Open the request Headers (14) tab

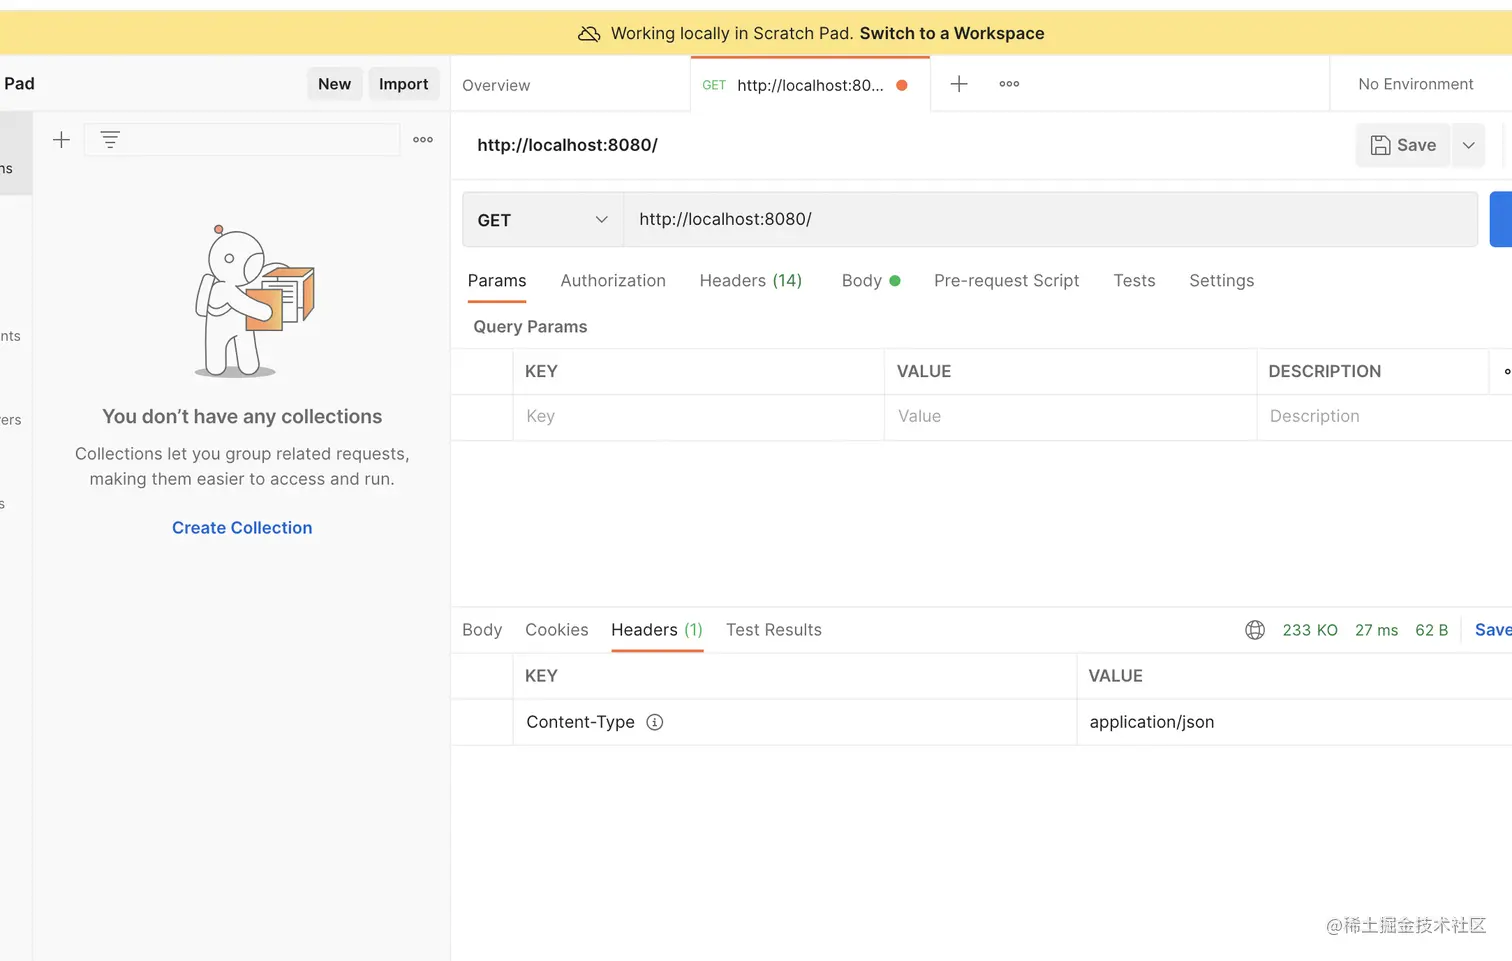pos(750,281)
